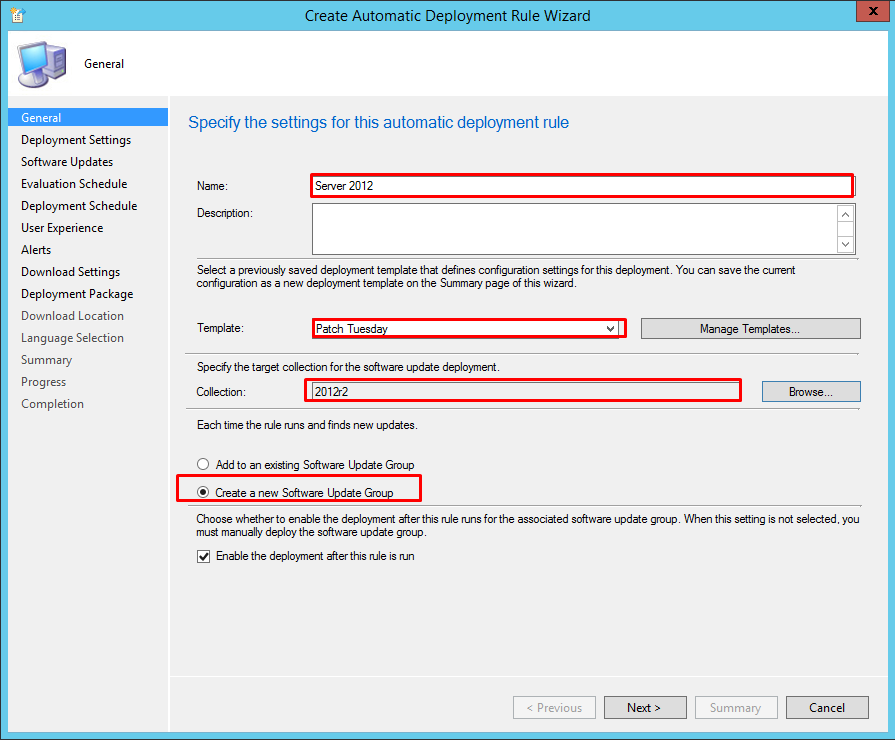Toggle Enable the deployment after rule is run
The height and width of the screenshot is (740, 895).
point(204,556)
